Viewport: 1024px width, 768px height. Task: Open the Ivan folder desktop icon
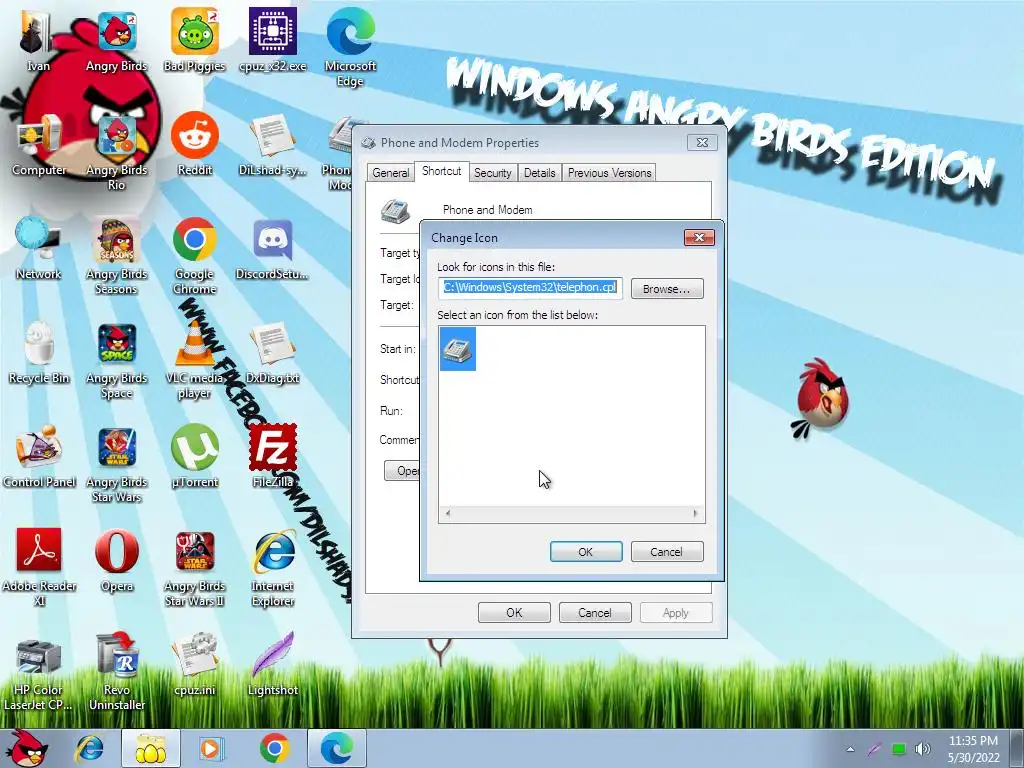(38, 40)
